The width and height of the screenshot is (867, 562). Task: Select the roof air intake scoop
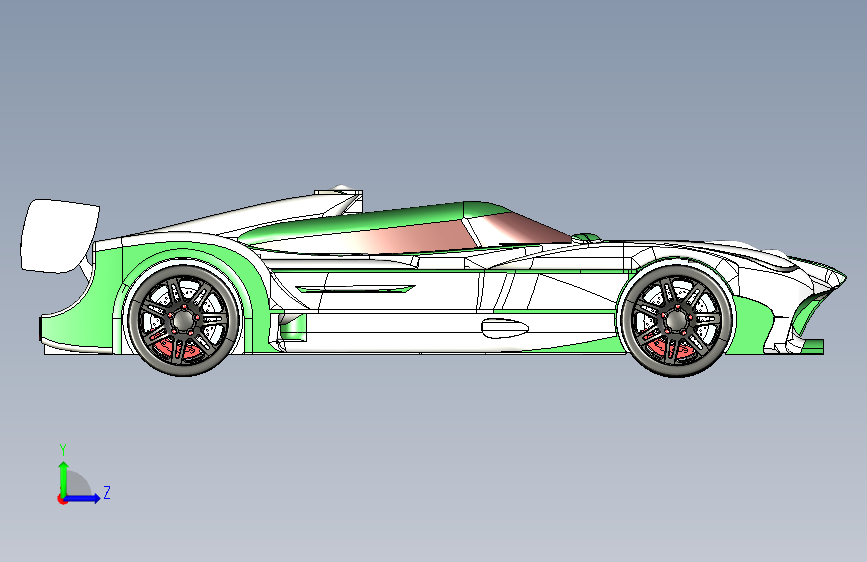(x=339, y=200)
